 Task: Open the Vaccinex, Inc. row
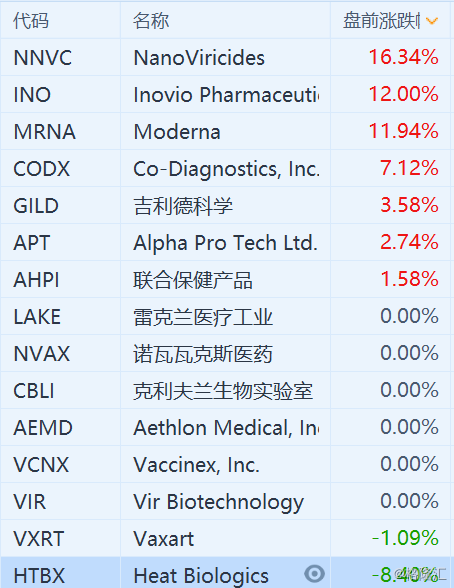click(x=225, y=464)
